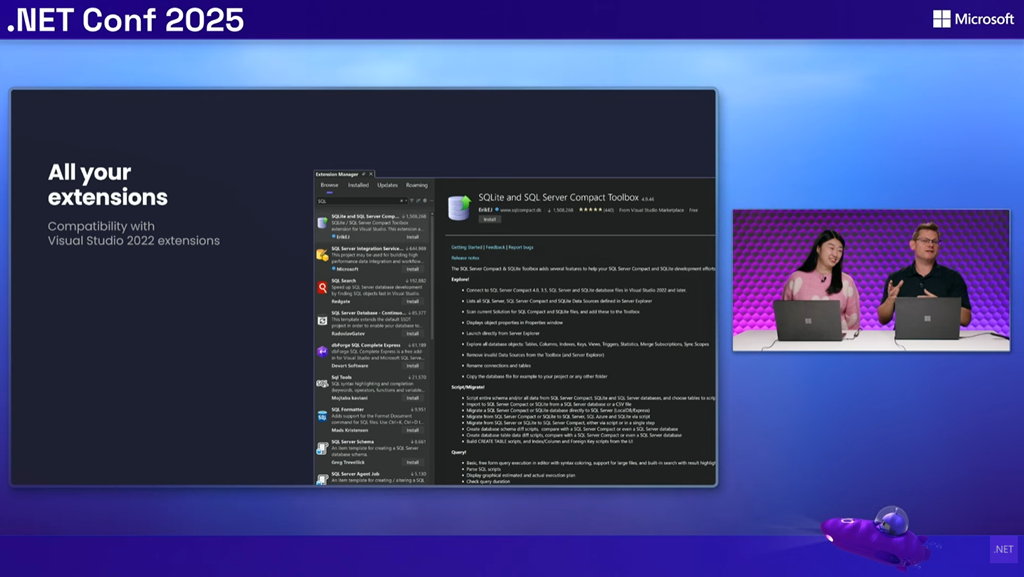The height and width of the screenshot is (577, 1024).
Task: Open the extension settings gear icon
Action: 425,201
